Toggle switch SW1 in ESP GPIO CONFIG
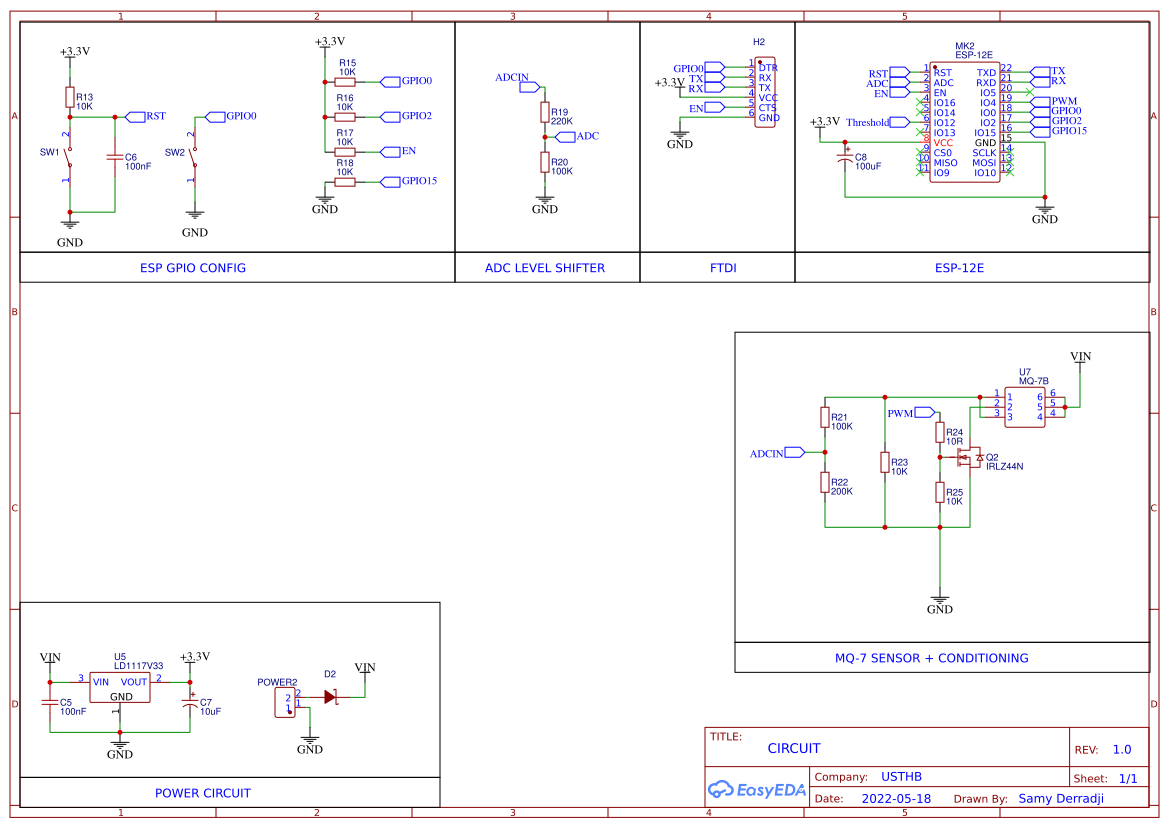The image size is (1169, 828). pyautogui.click(x=69, y=155)
